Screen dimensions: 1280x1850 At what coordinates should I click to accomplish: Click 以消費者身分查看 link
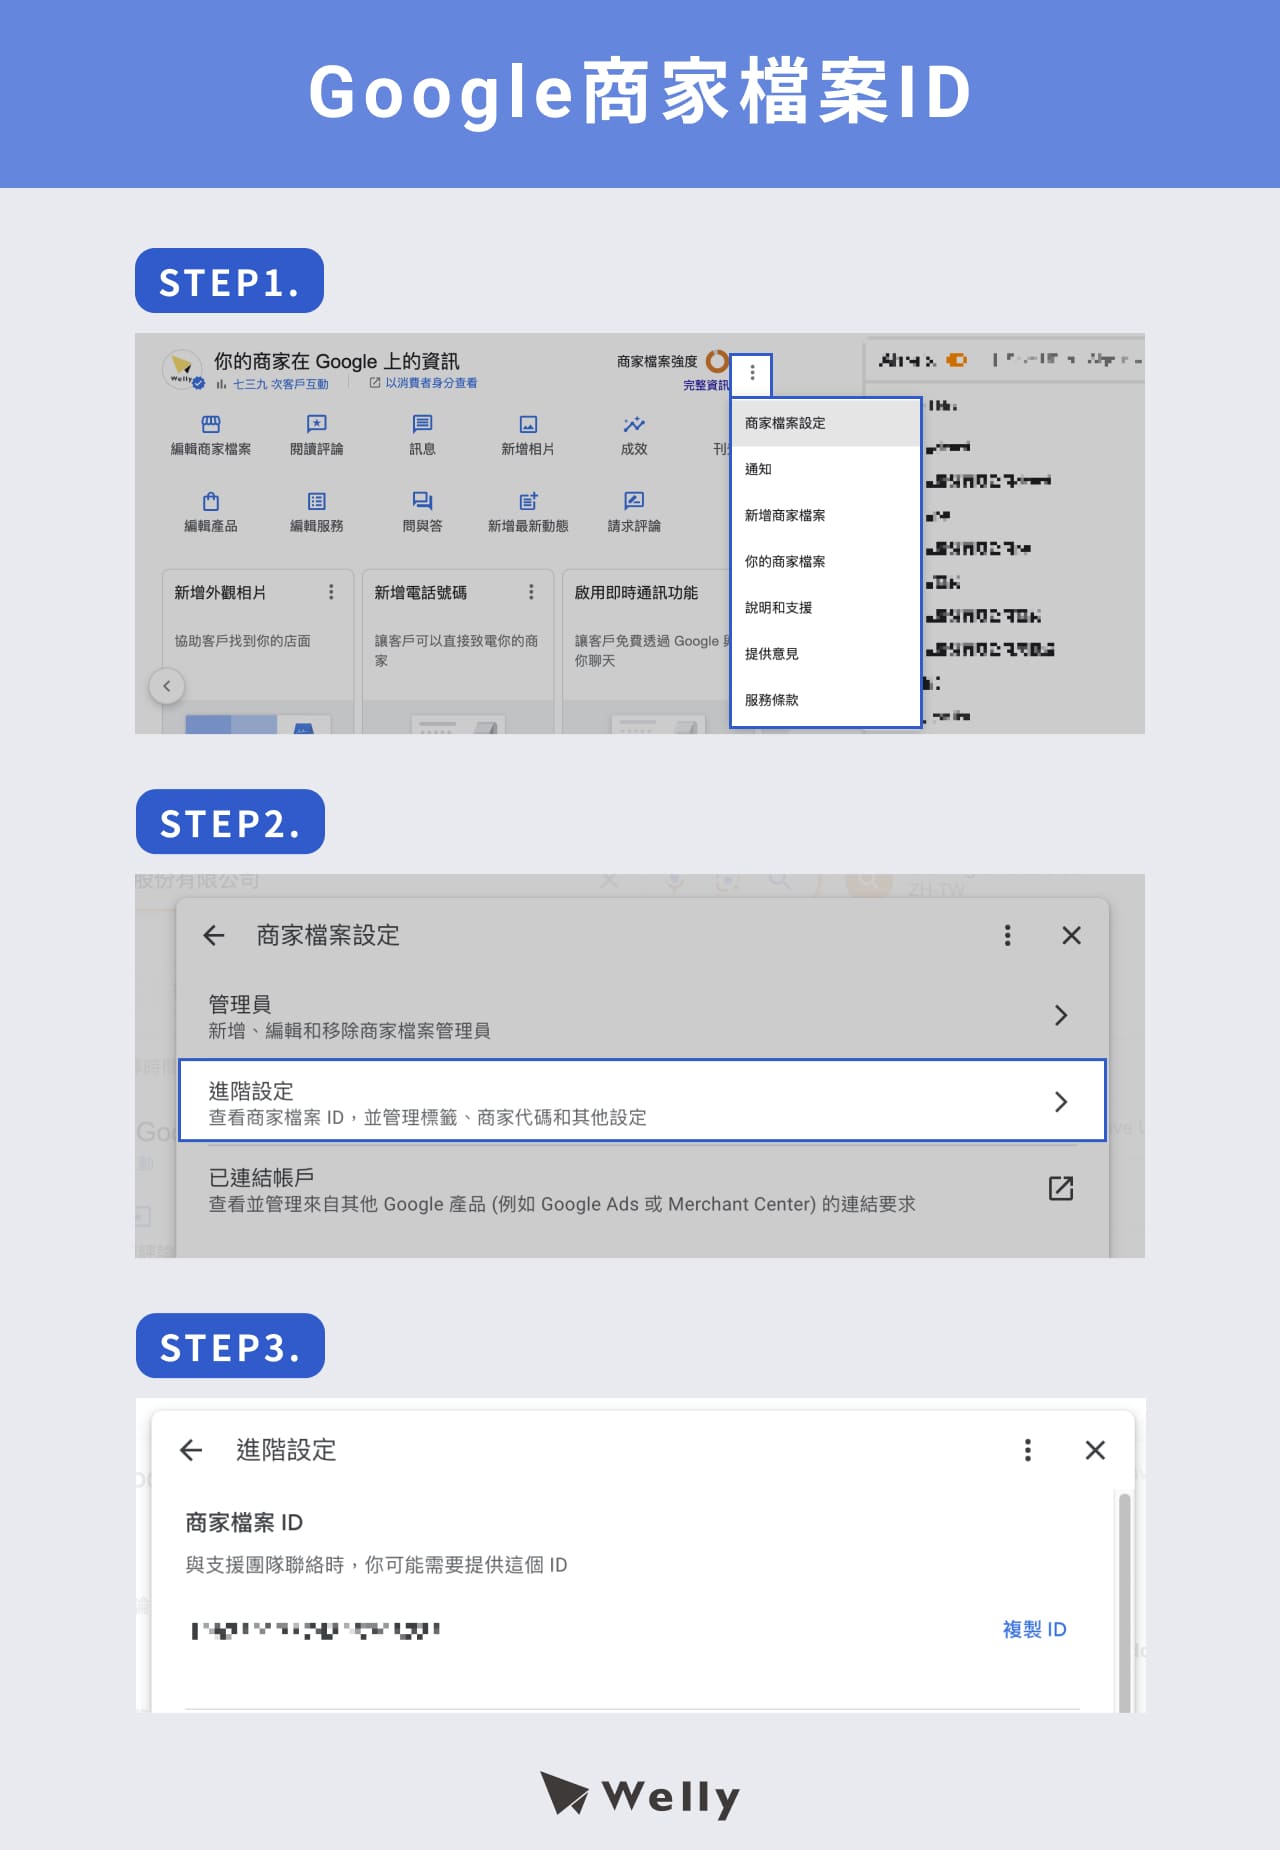423,383
